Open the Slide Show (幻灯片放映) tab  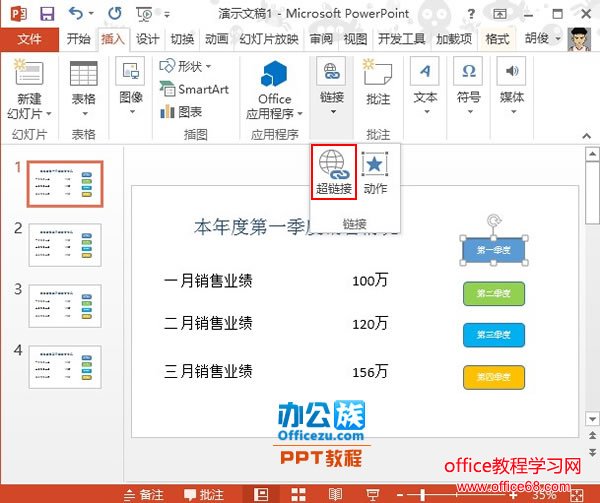(269, 39)
